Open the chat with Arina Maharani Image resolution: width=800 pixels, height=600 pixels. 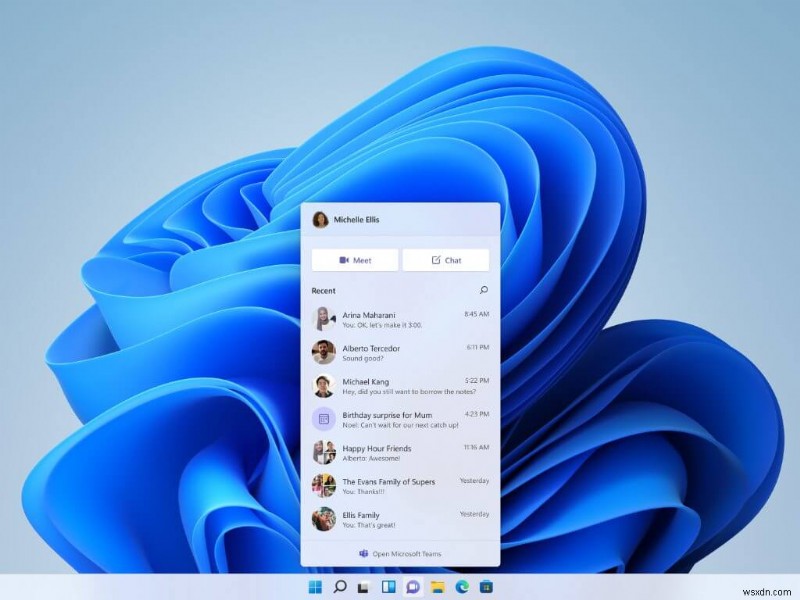400,320
